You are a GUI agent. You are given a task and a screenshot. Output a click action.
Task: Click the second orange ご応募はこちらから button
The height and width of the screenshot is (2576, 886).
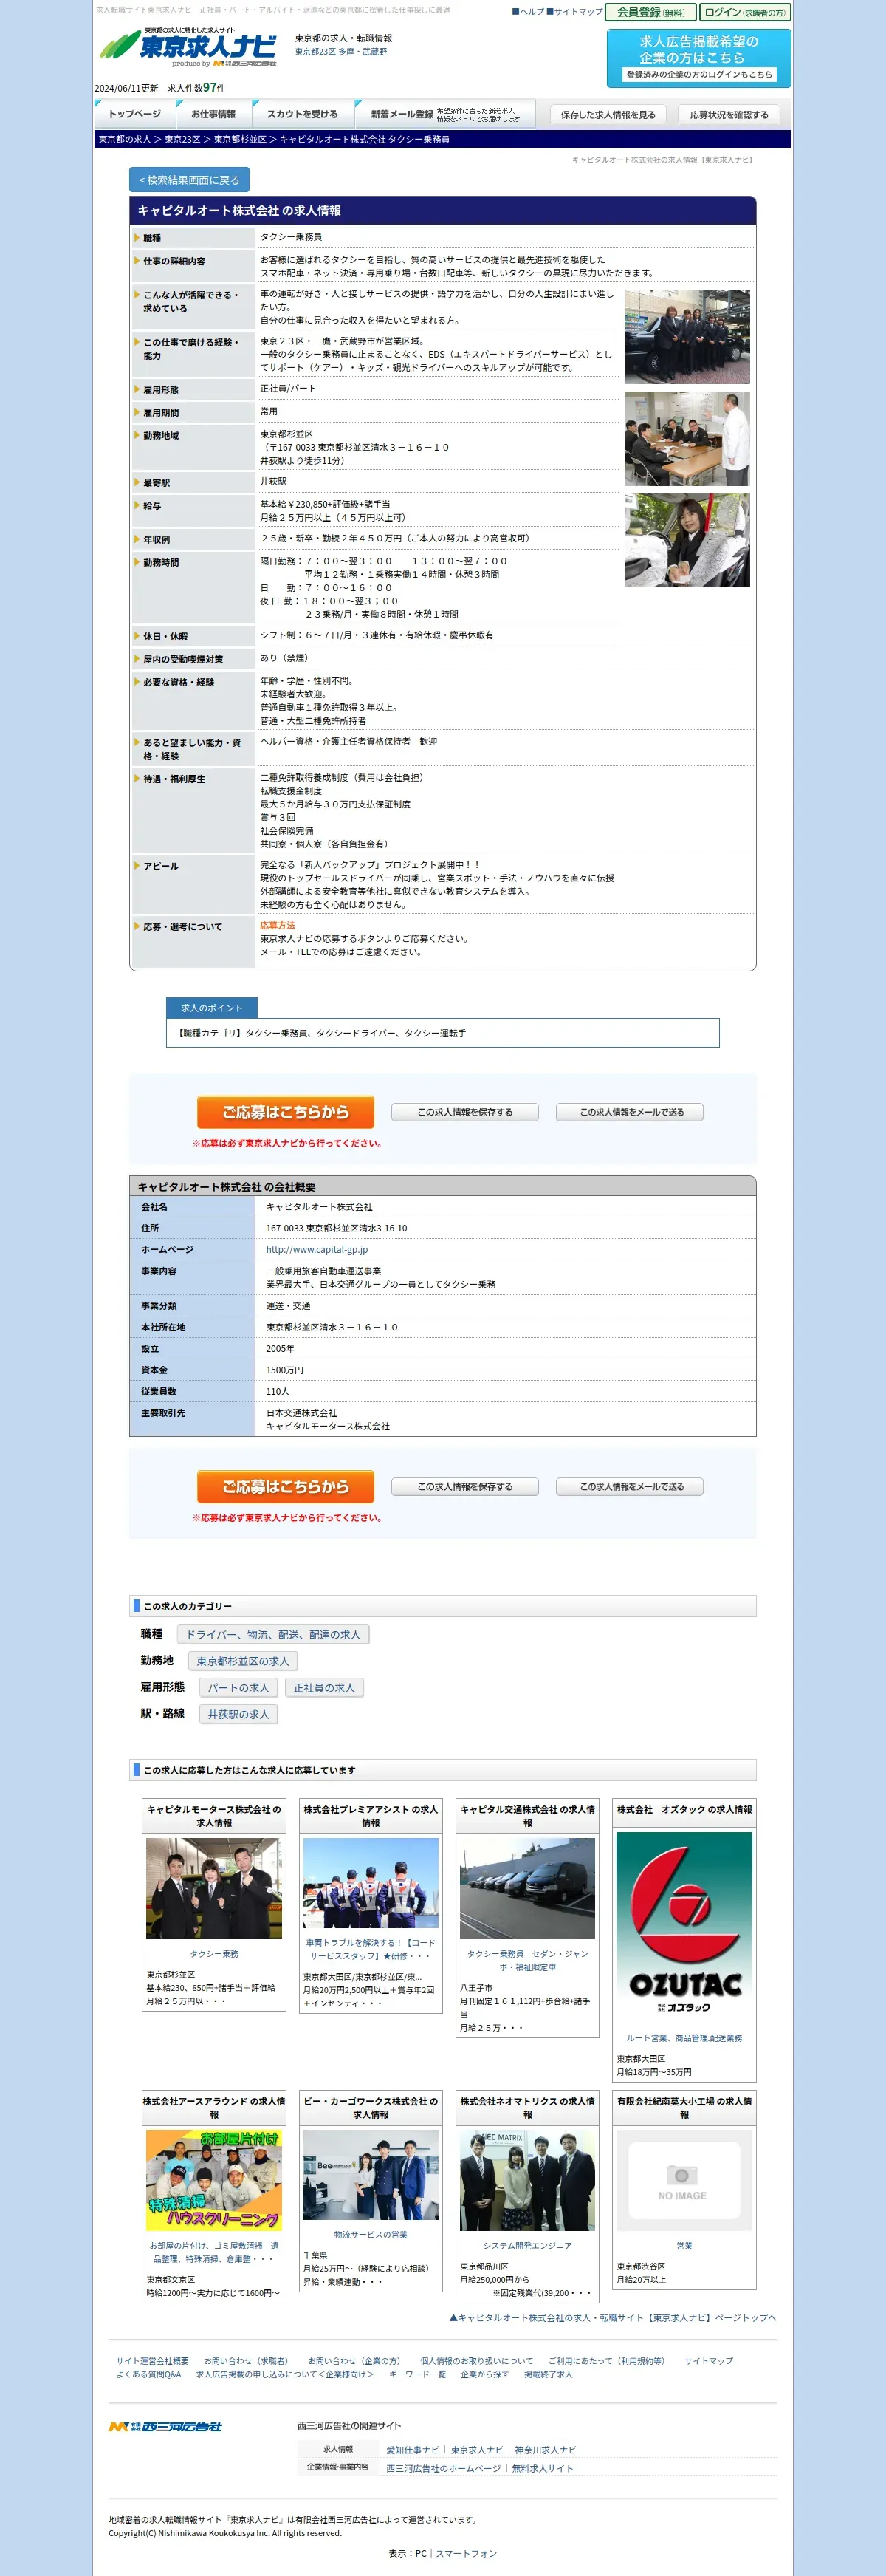point(285,1487)
